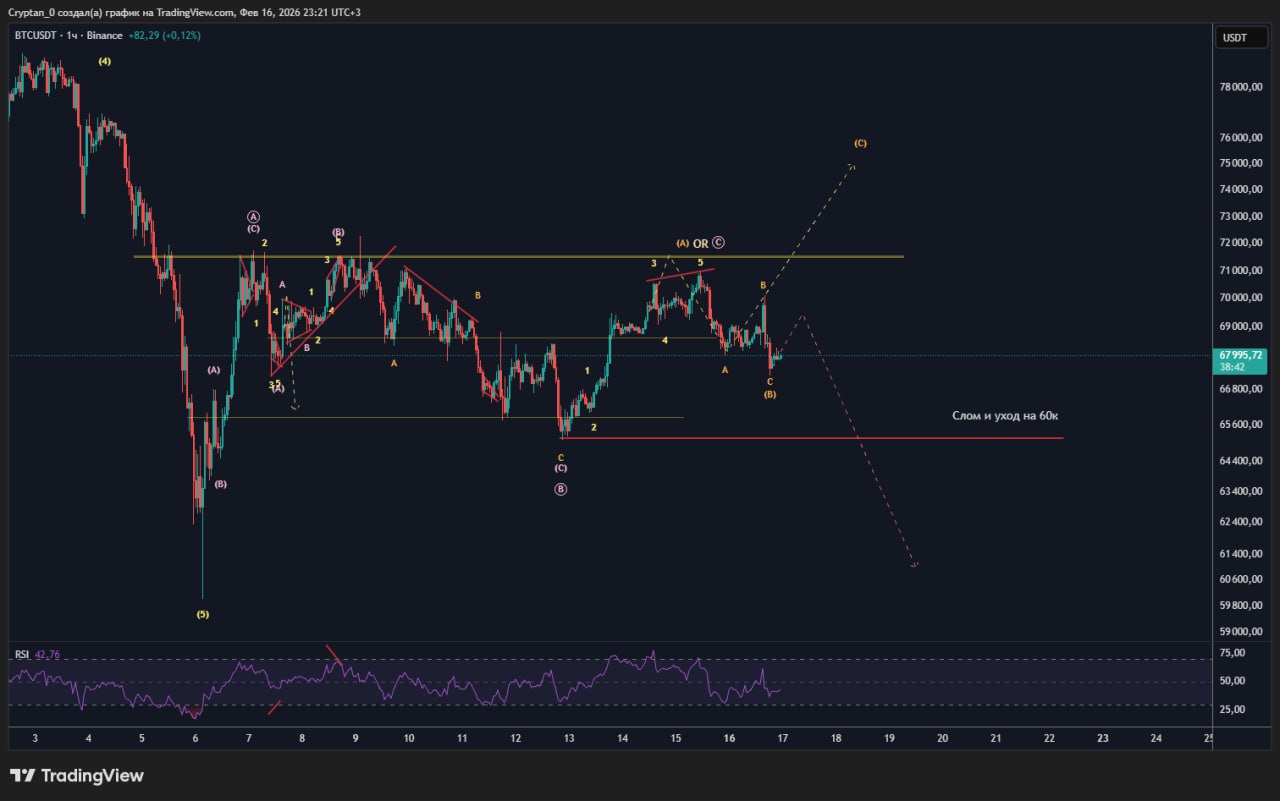Select the yellow (5) wave label at the low

pos(203,614)
